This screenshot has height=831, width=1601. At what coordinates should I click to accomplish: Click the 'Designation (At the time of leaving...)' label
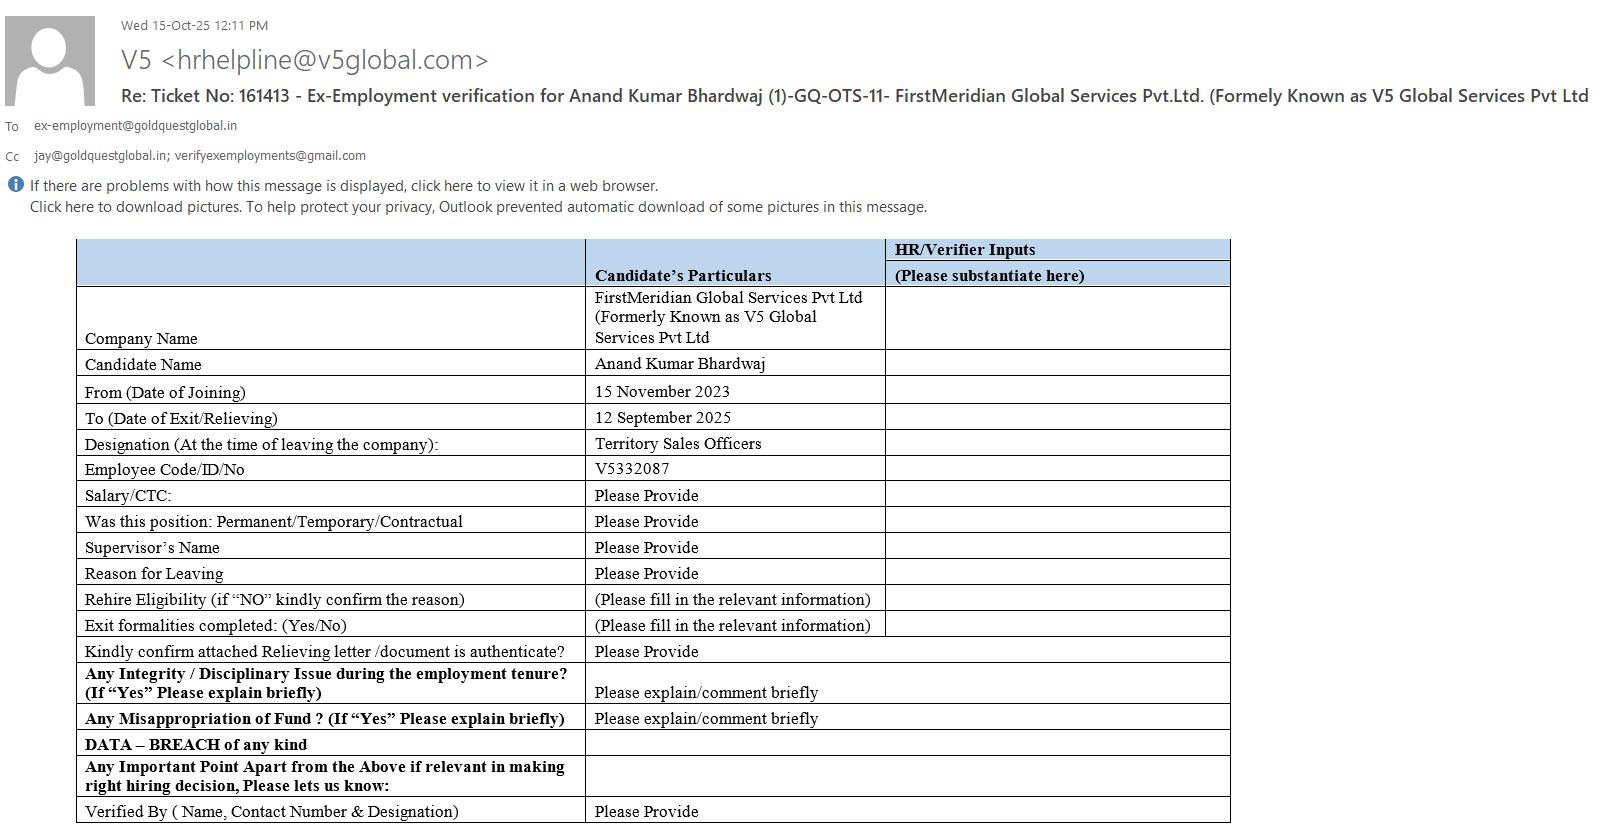pyautogui.click(x=262, y=445)
